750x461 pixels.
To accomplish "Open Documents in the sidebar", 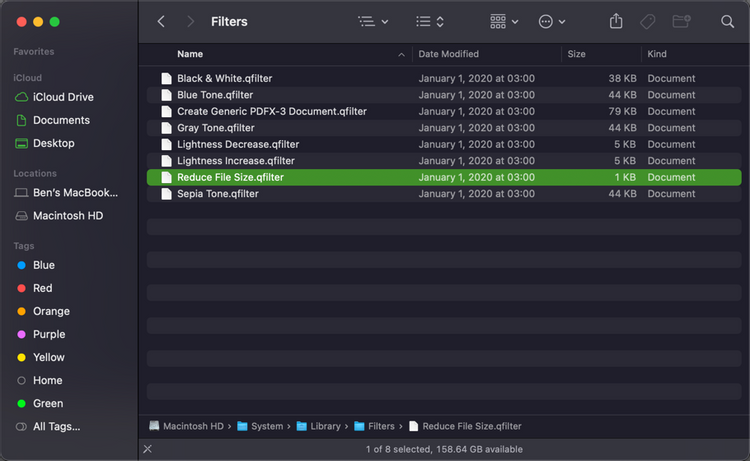I will pos(61,120).
